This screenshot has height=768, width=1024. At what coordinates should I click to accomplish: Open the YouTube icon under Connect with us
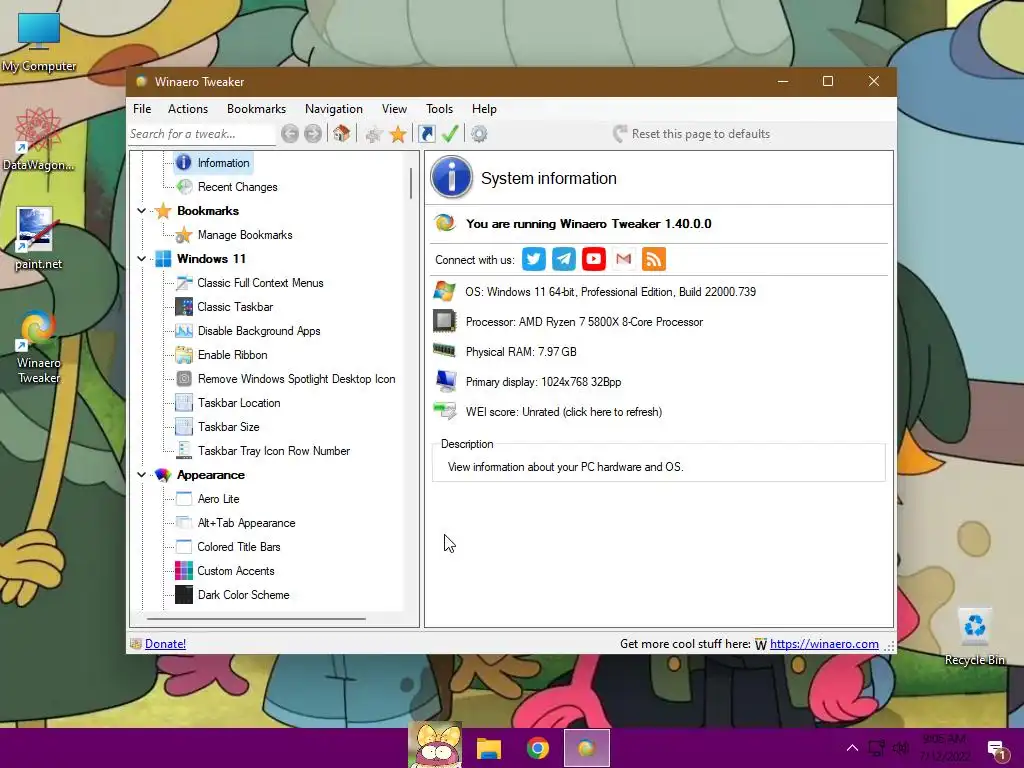point(594,259)
